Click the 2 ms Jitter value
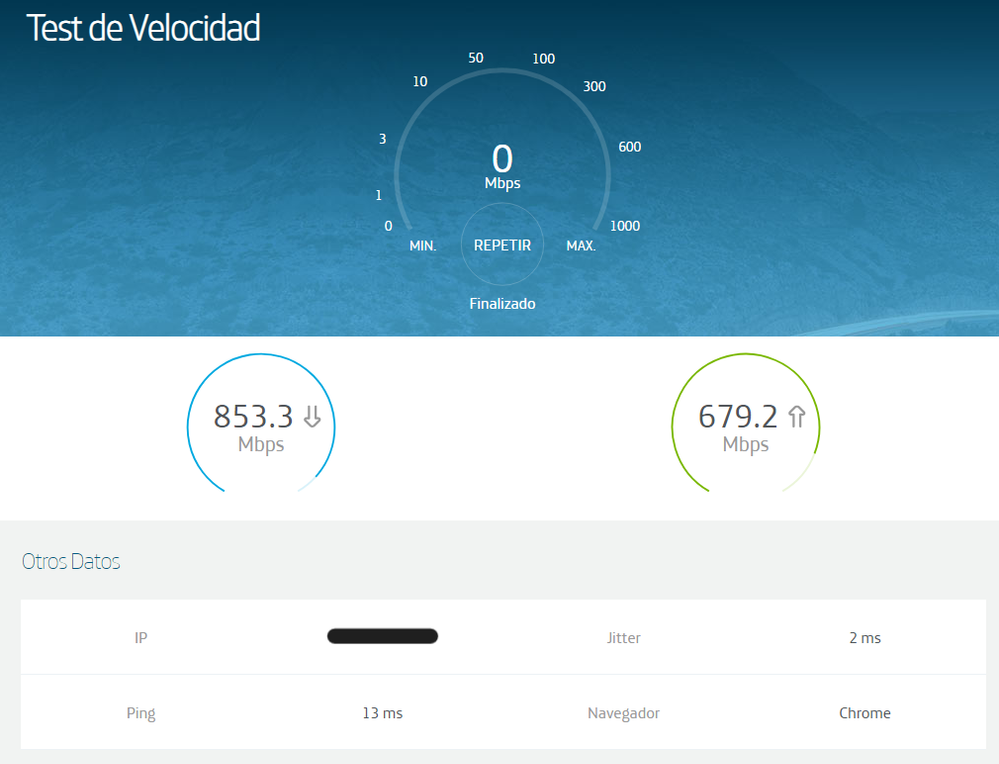This screenshot has width=999, height=764. tap(864, 637)
